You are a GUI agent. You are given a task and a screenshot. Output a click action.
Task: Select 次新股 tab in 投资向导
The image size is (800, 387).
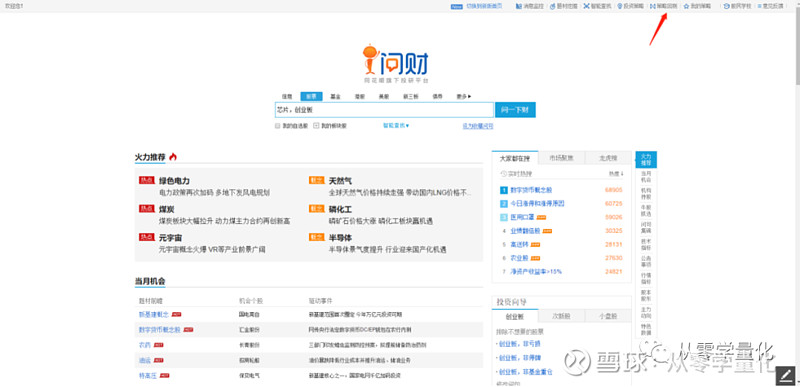tap(561, 316)
